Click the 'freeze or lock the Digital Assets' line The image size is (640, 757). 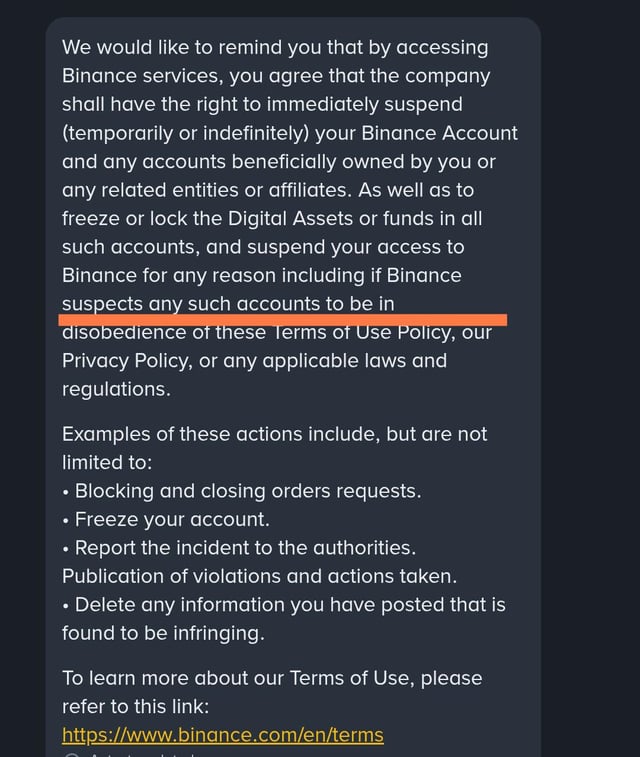click(272, 219)
